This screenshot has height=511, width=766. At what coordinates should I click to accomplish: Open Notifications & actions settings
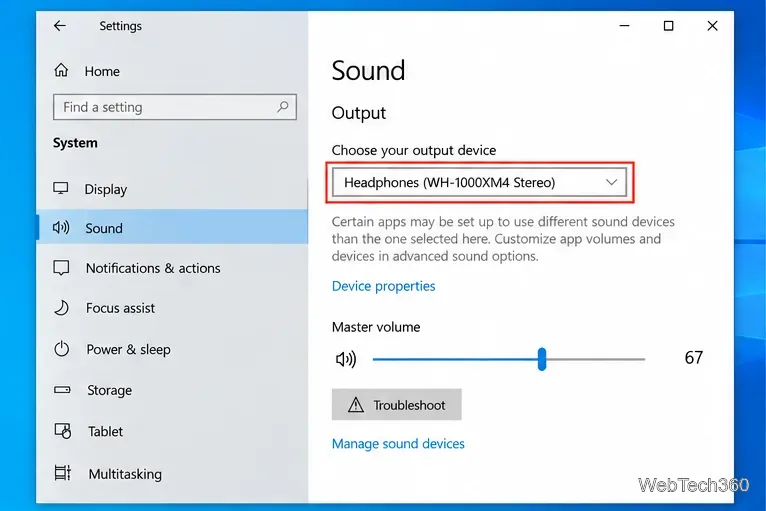(x=172, y=268)
